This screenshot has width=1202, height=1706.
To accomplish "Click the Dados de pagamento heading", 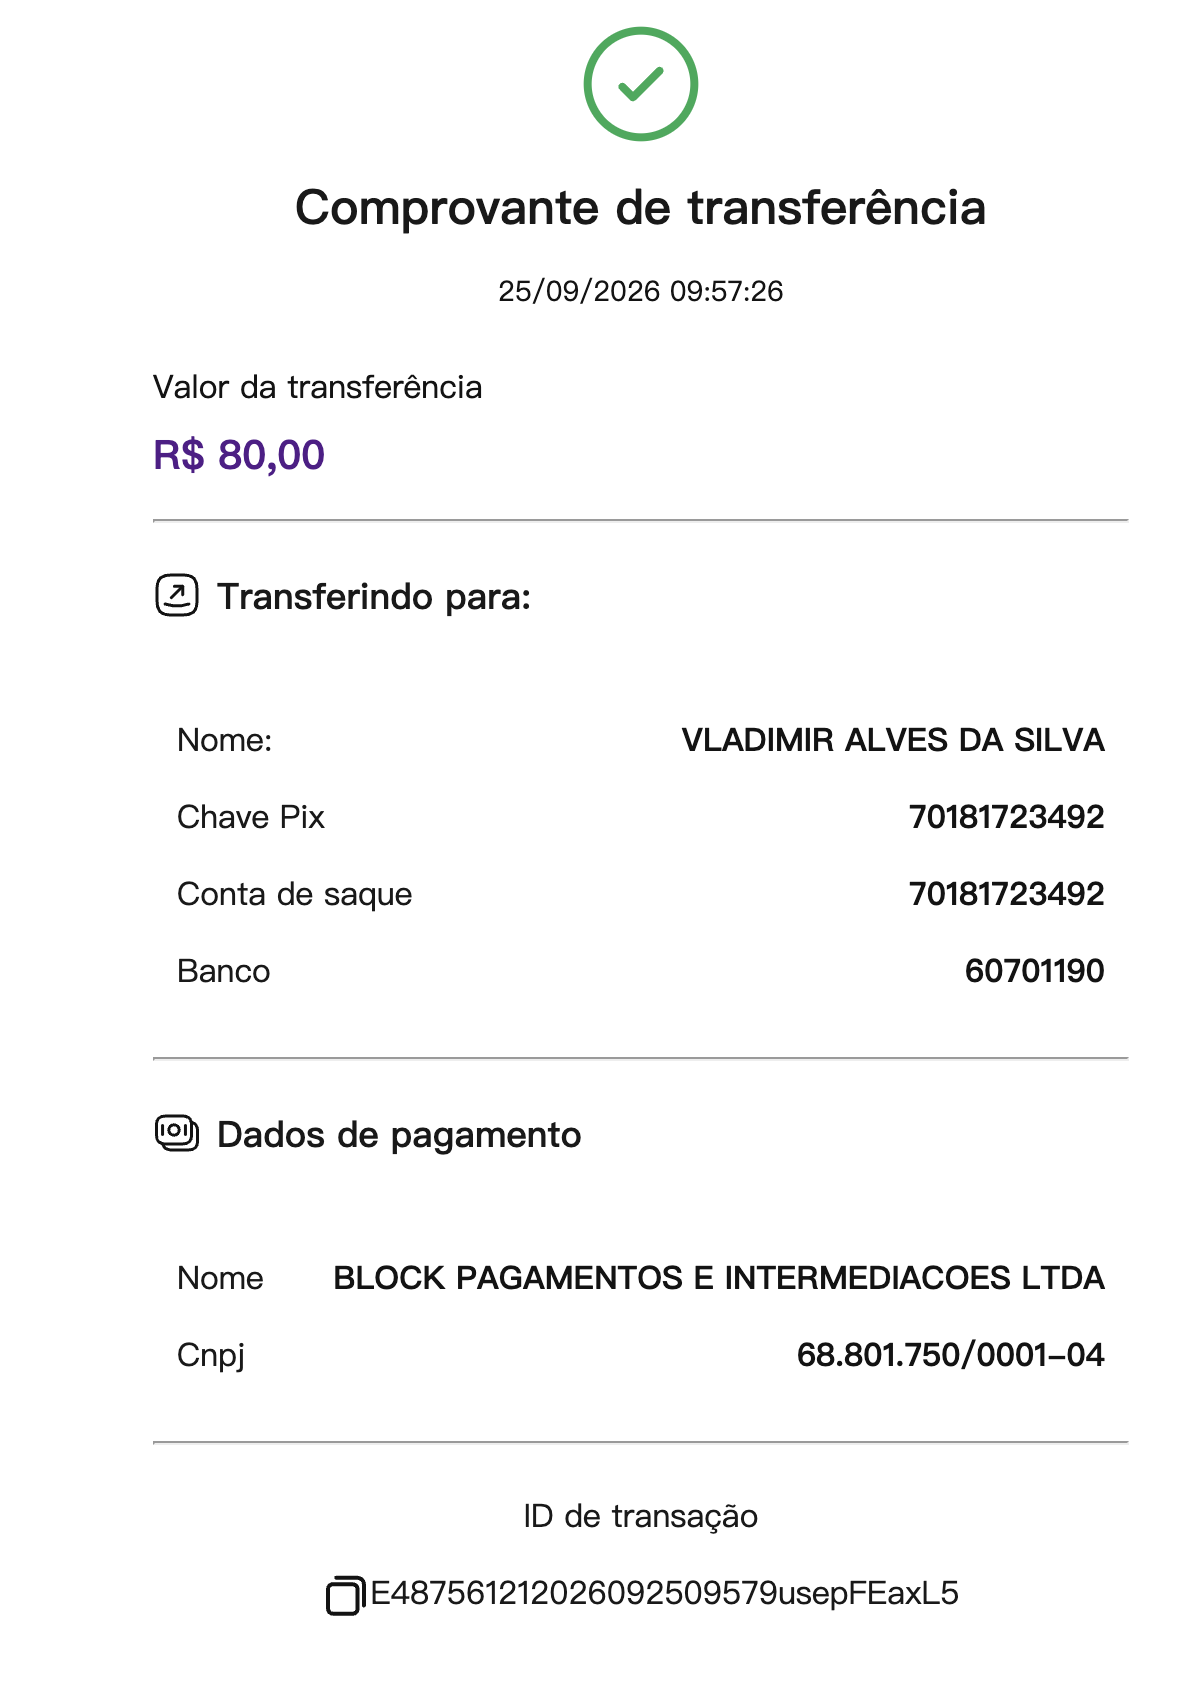I will pos(399,1135).
